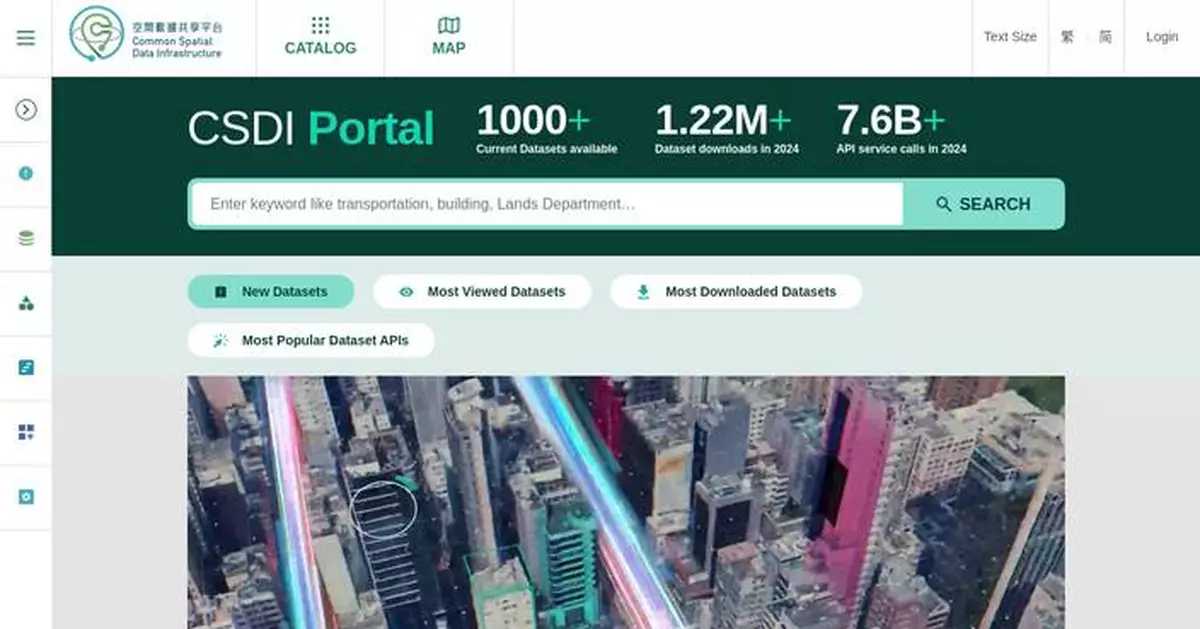
Task: Click the '1.22M+' downloads statistic
Action: coord(727,128)
